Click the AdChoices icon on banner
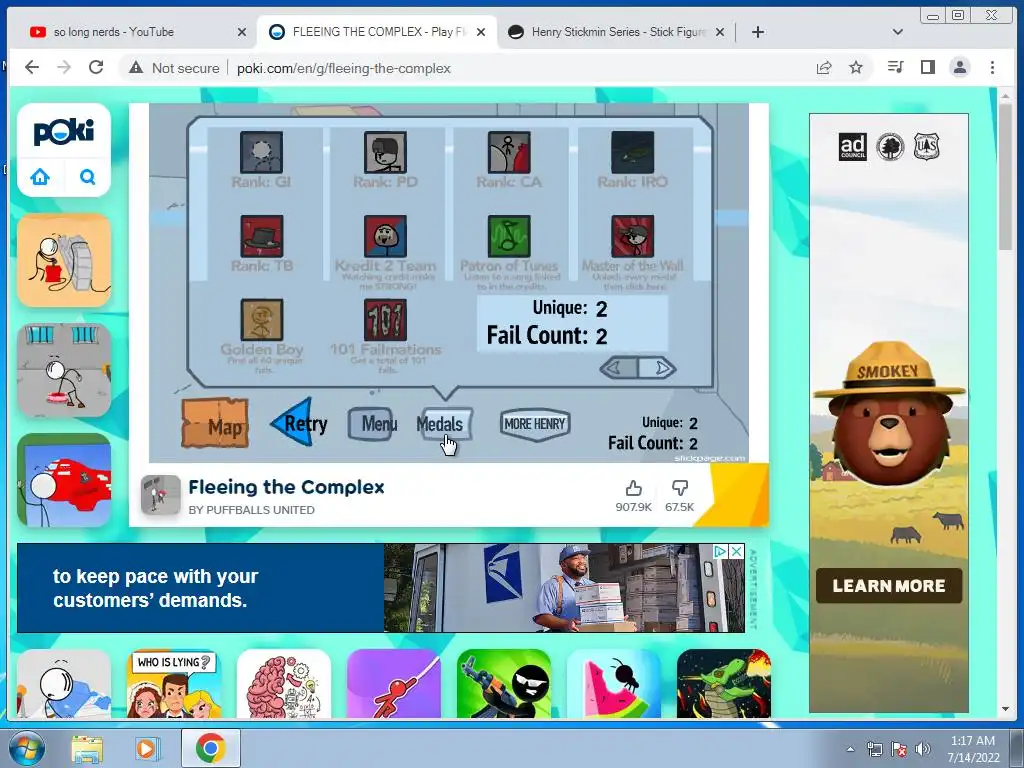The image size is (1024, 768). tap(720, 552)
